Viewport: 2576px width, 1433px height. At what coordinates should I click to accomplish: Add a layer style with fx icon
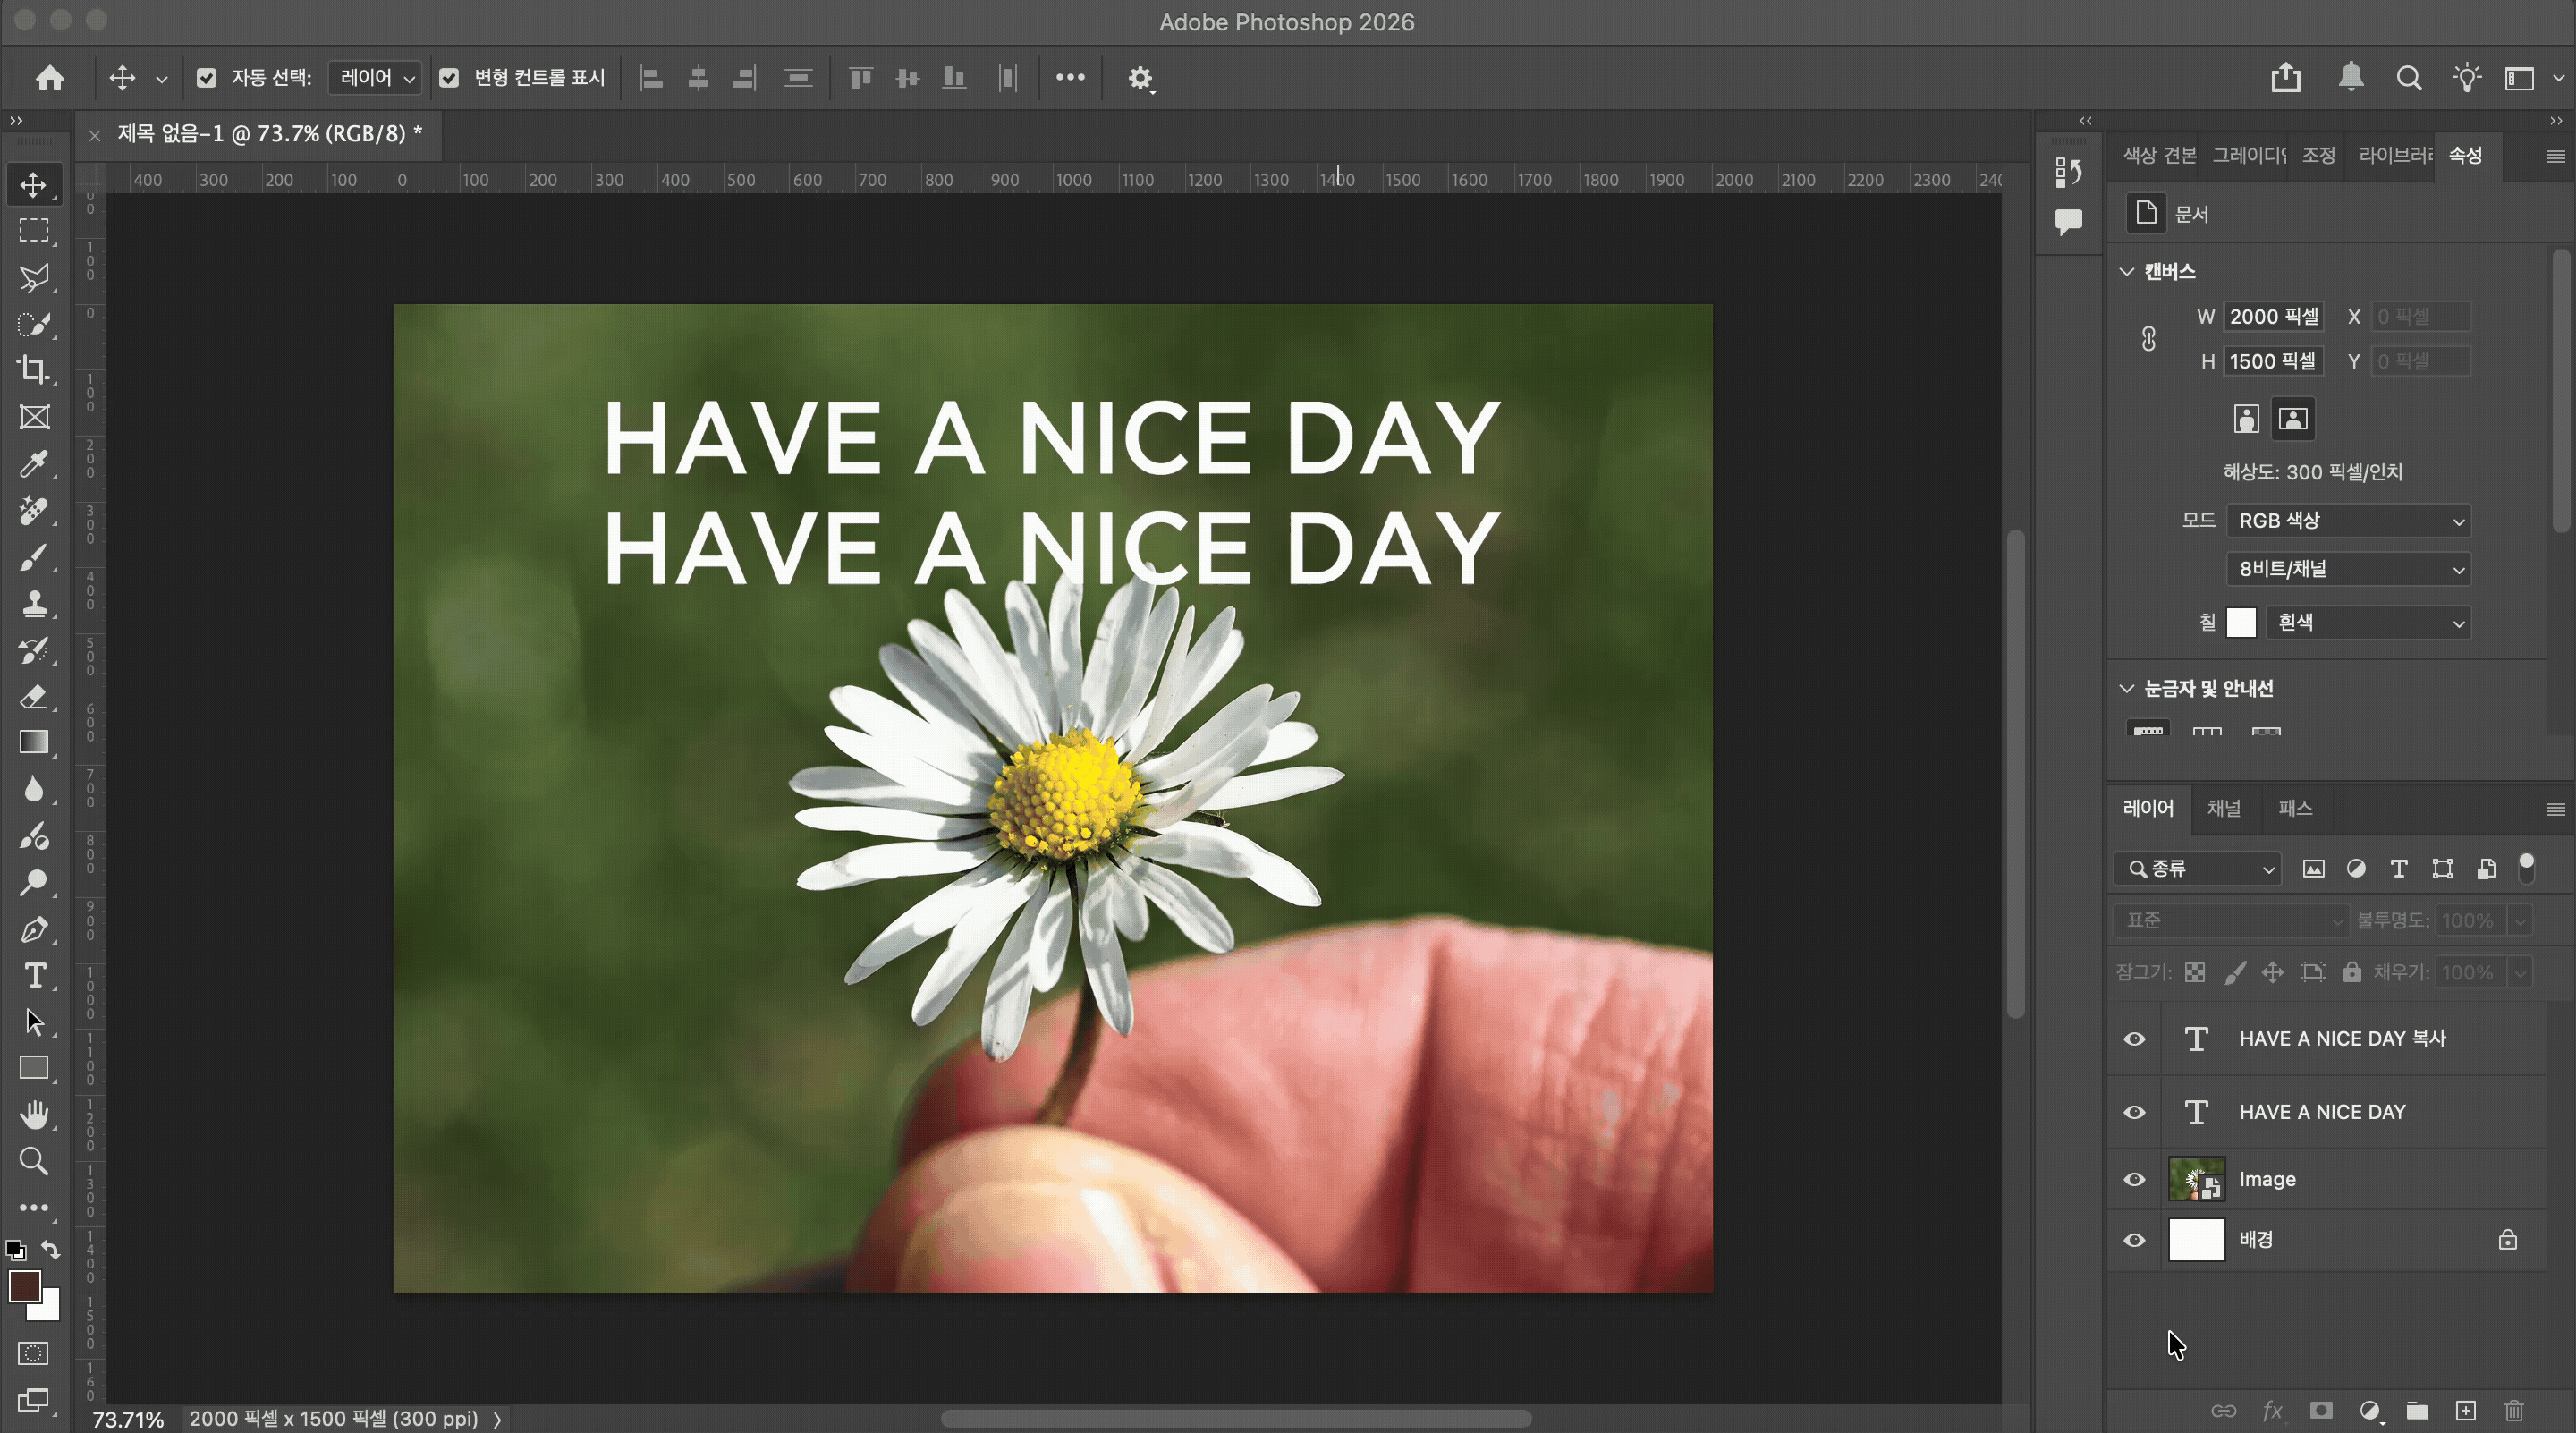(x=2272, y=1410)
